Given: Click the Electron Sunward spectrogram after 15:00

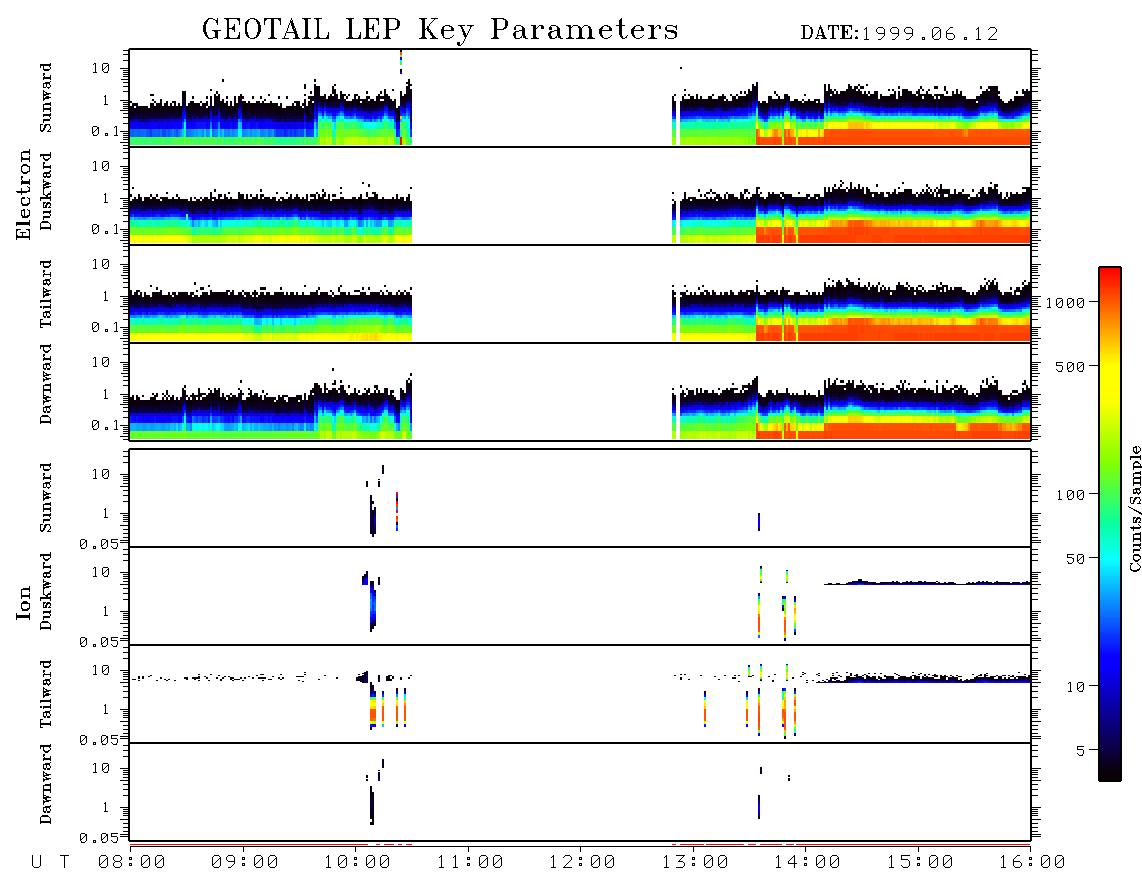Looking at the screenshot, I should (976, 117).
